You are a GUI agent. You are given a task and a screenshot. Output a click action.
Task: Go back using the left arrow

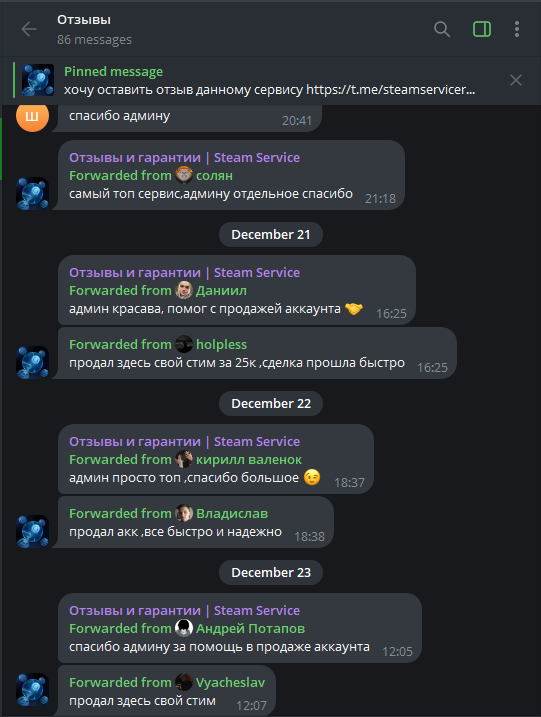29,29
